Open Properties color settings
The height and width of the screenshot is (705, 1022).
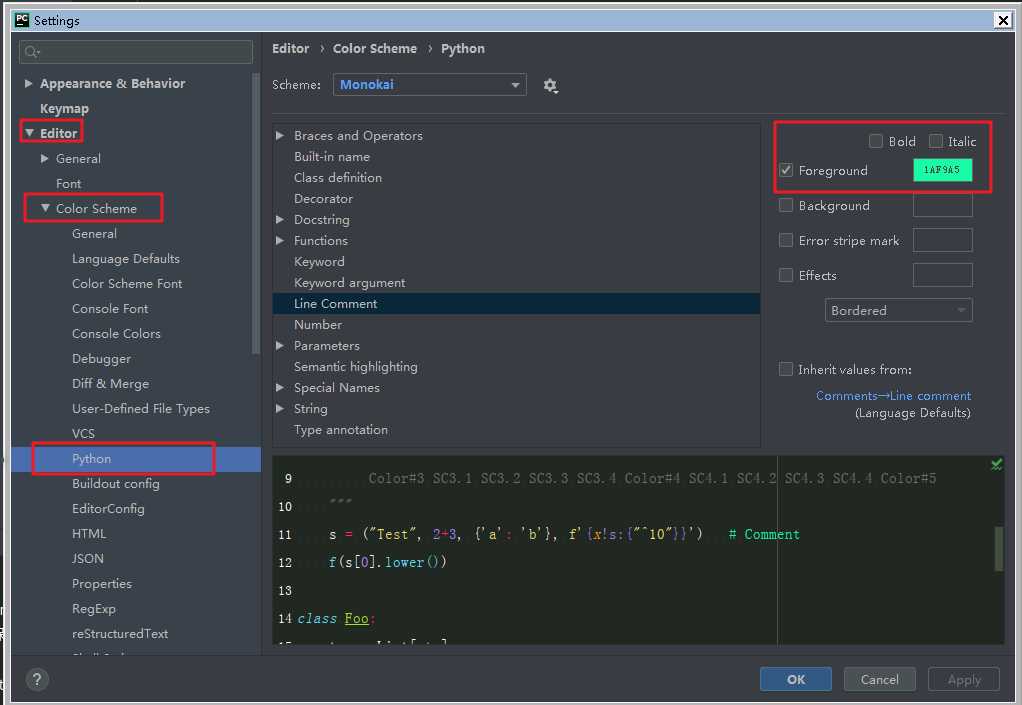[102, 584]
